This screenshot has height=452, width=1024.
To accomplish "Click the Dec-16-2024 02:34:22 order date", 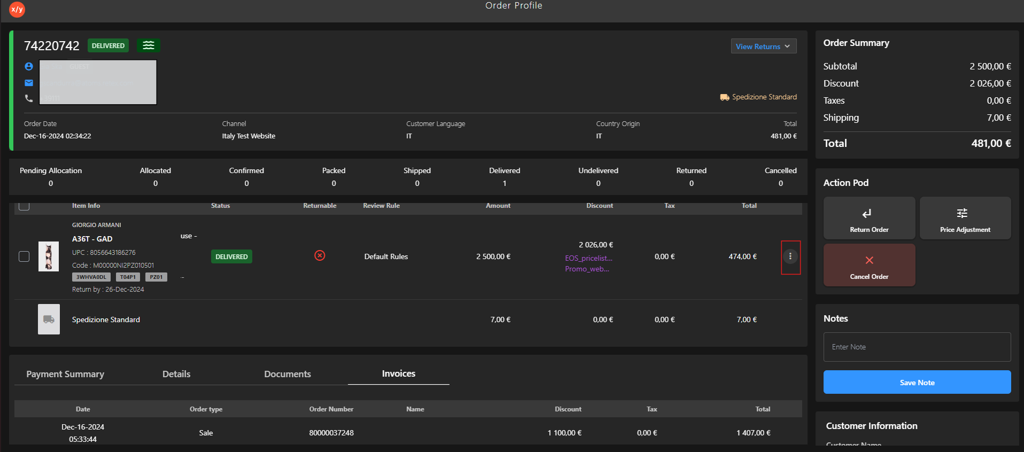I will coord(57,137).
